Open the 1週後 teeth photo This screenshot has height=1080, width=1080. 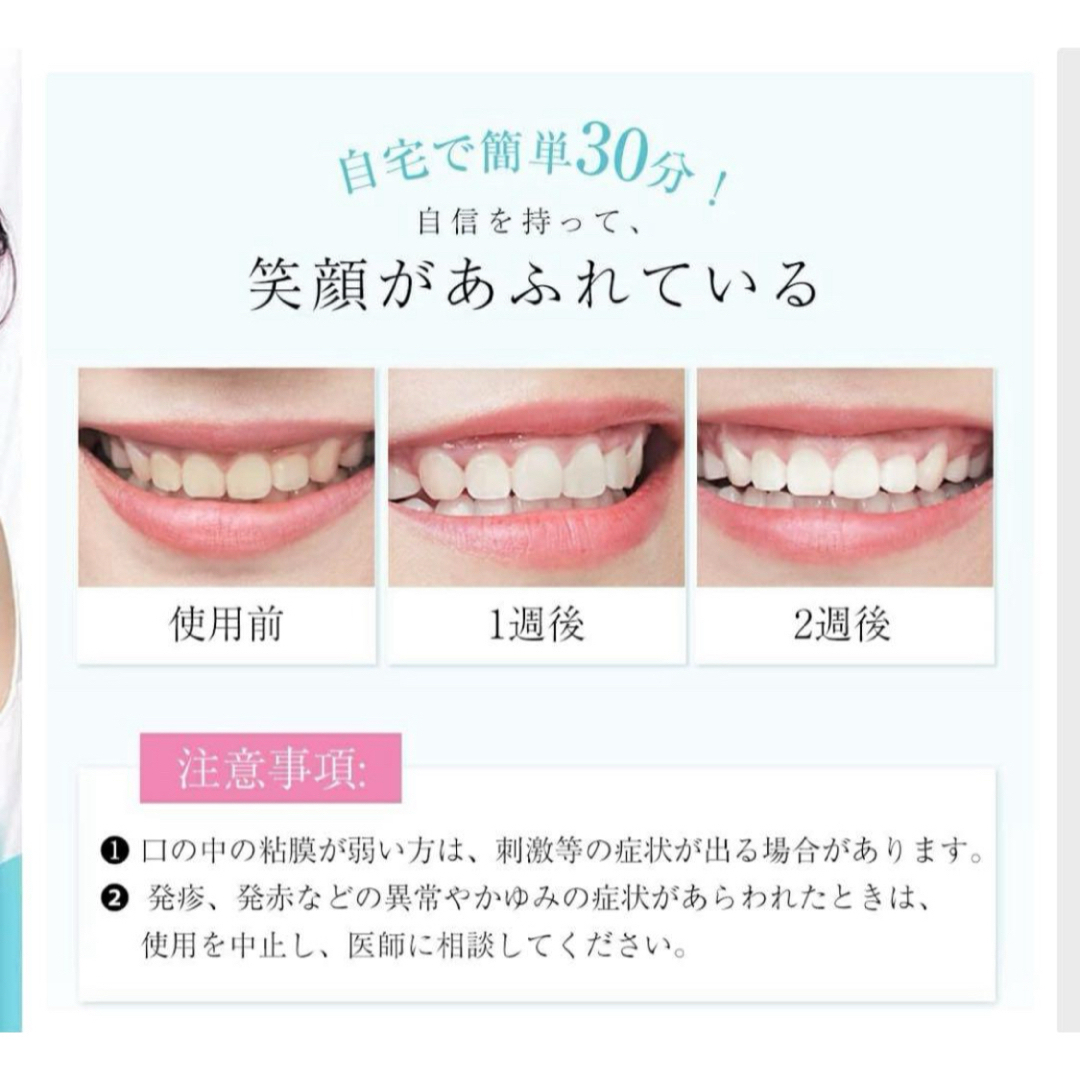(537, 477)
